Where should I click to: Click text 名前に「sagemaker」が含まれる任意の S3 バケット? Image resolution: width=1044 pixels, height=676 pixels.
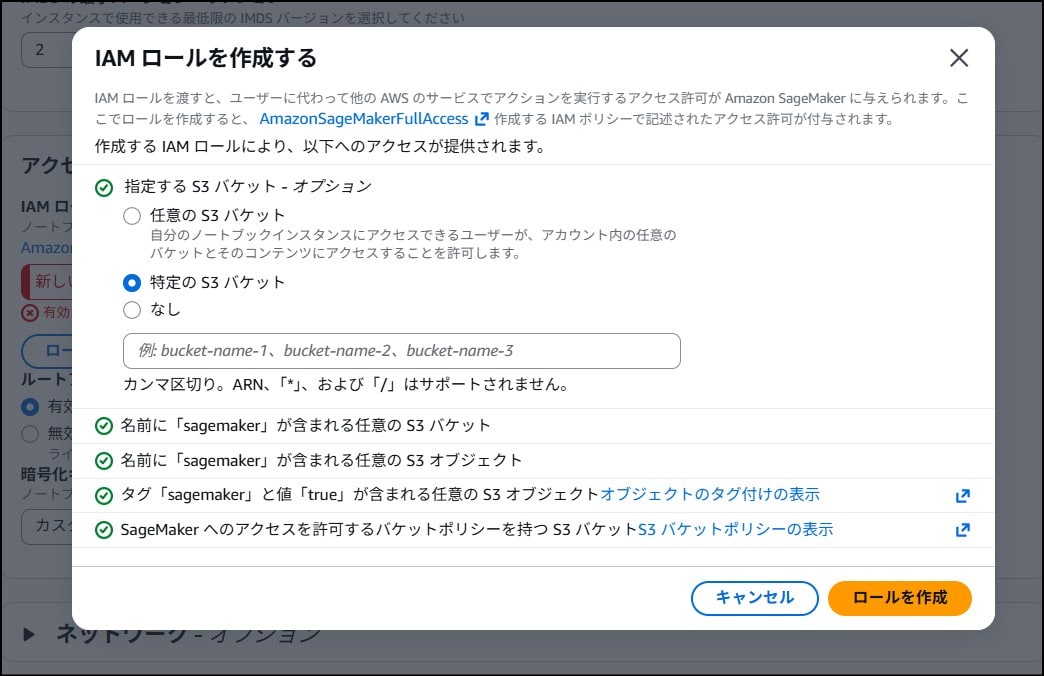point(306,426)
